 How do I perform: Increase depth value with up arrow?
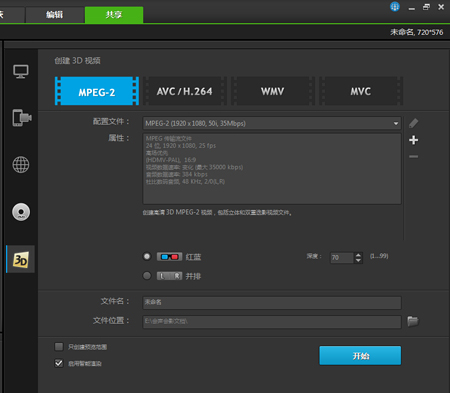tap(358, 255)
